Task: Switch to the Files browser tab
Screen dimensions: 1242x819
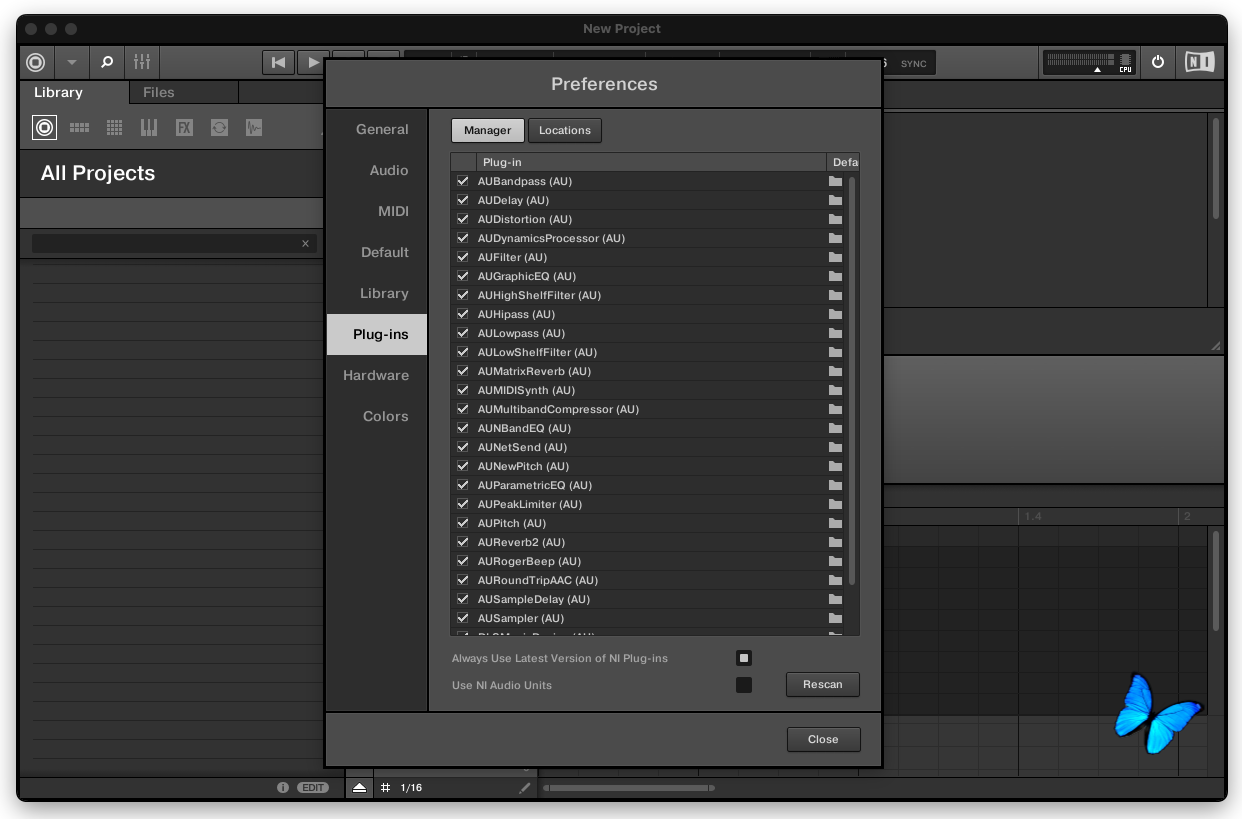Action: (159, 92)
